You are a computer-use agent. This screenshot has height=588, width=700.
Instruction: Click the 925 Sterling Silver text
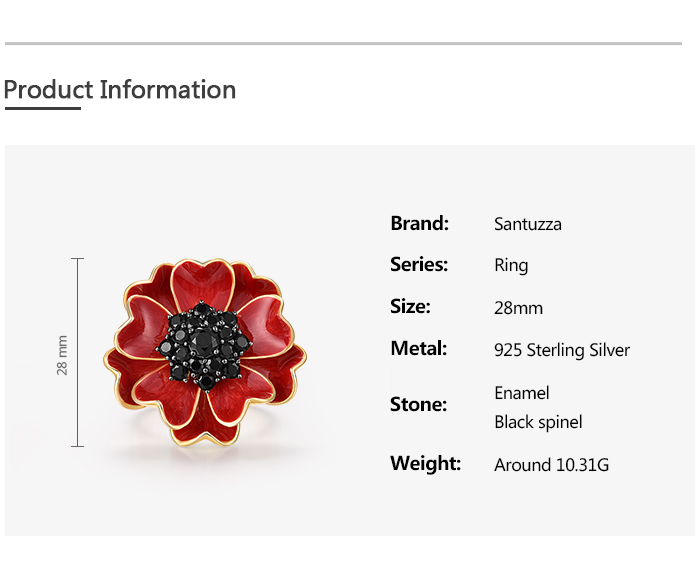(x=562, y=350)
